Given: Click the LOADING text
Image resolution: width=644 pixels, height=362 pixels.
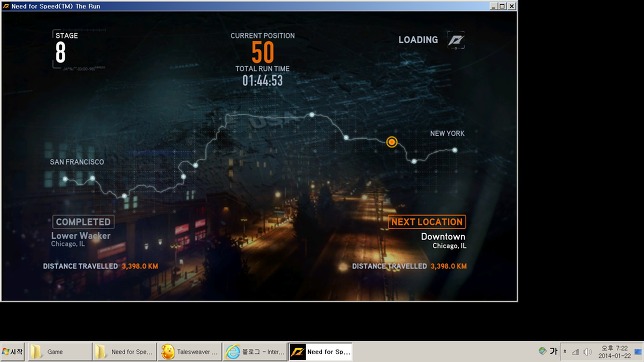Looking at the screenshot, I should coord(418,40).
